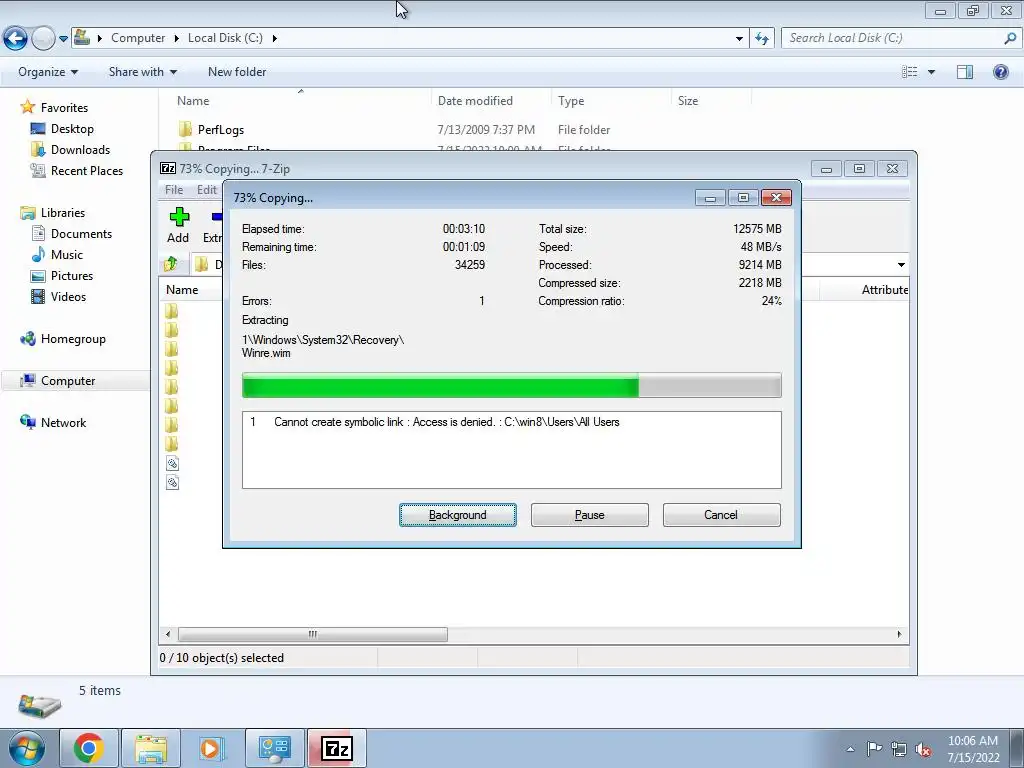Click the Explorer help question icon

coord(1000,72)
